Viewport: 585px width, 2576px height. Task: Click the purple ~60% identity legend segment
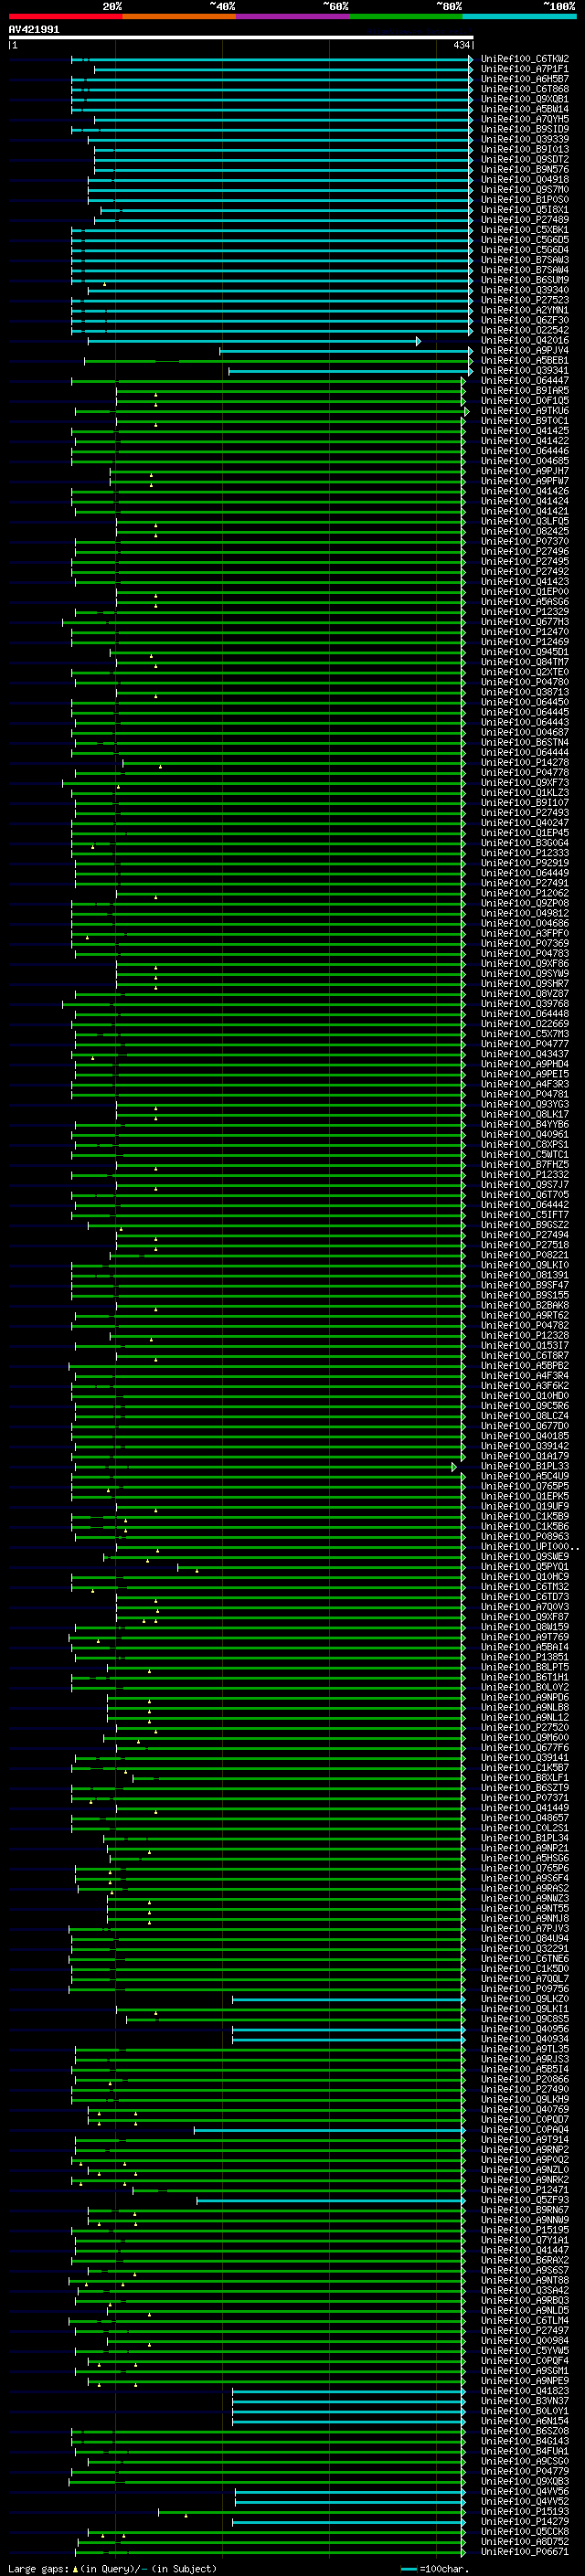[293, 16]
